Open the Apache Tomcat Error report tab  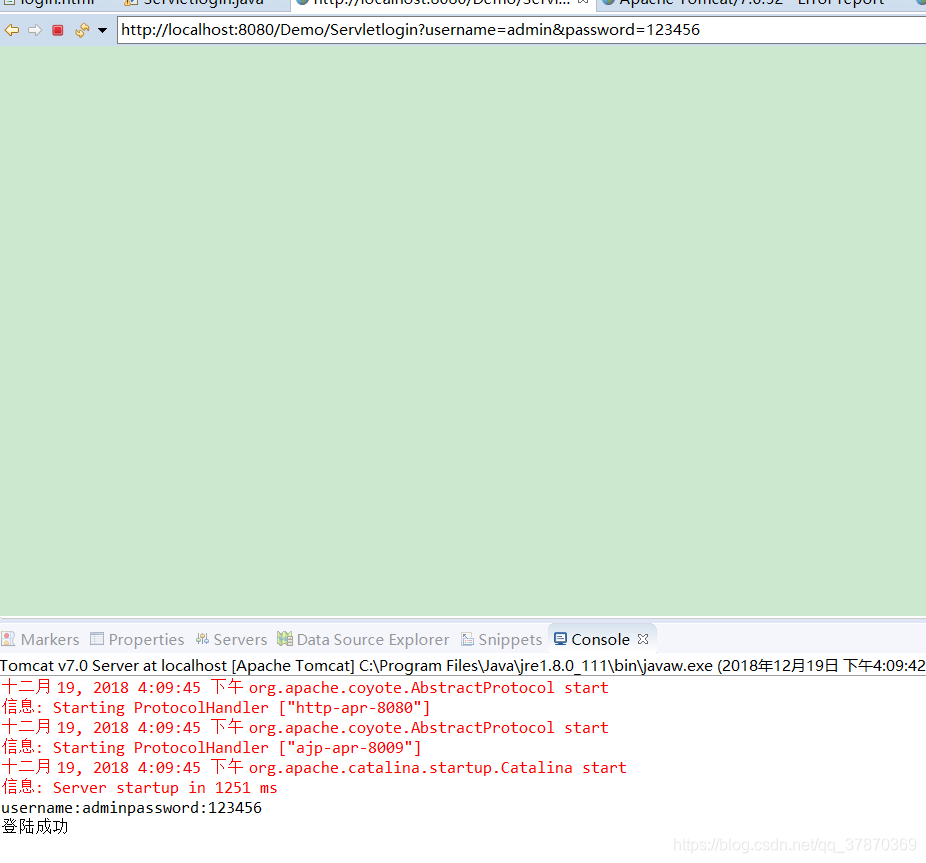(x=744, y=3)
